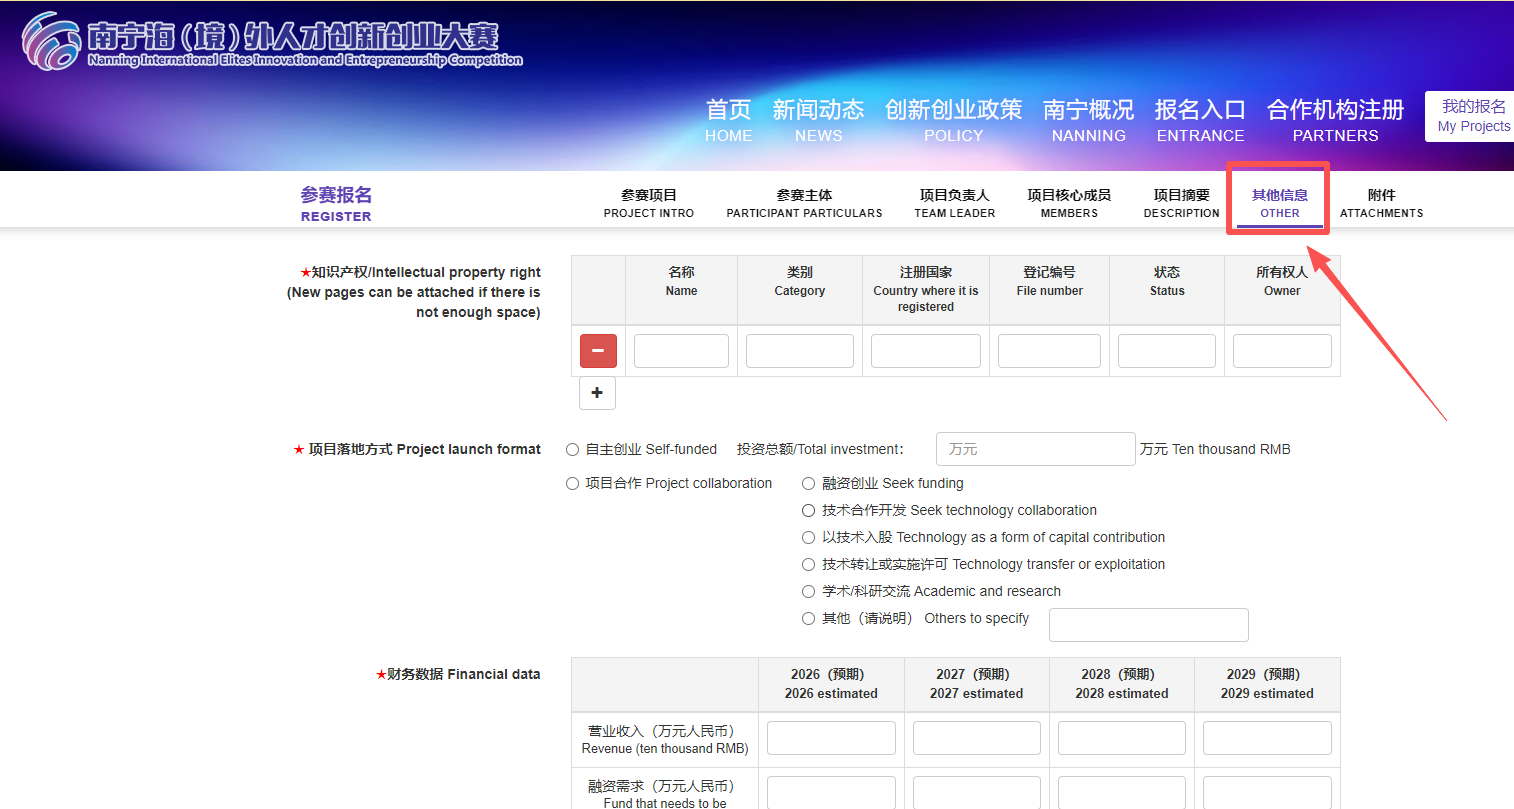
Task: Click the '2029 estimated' column header
Action: 1267,684
